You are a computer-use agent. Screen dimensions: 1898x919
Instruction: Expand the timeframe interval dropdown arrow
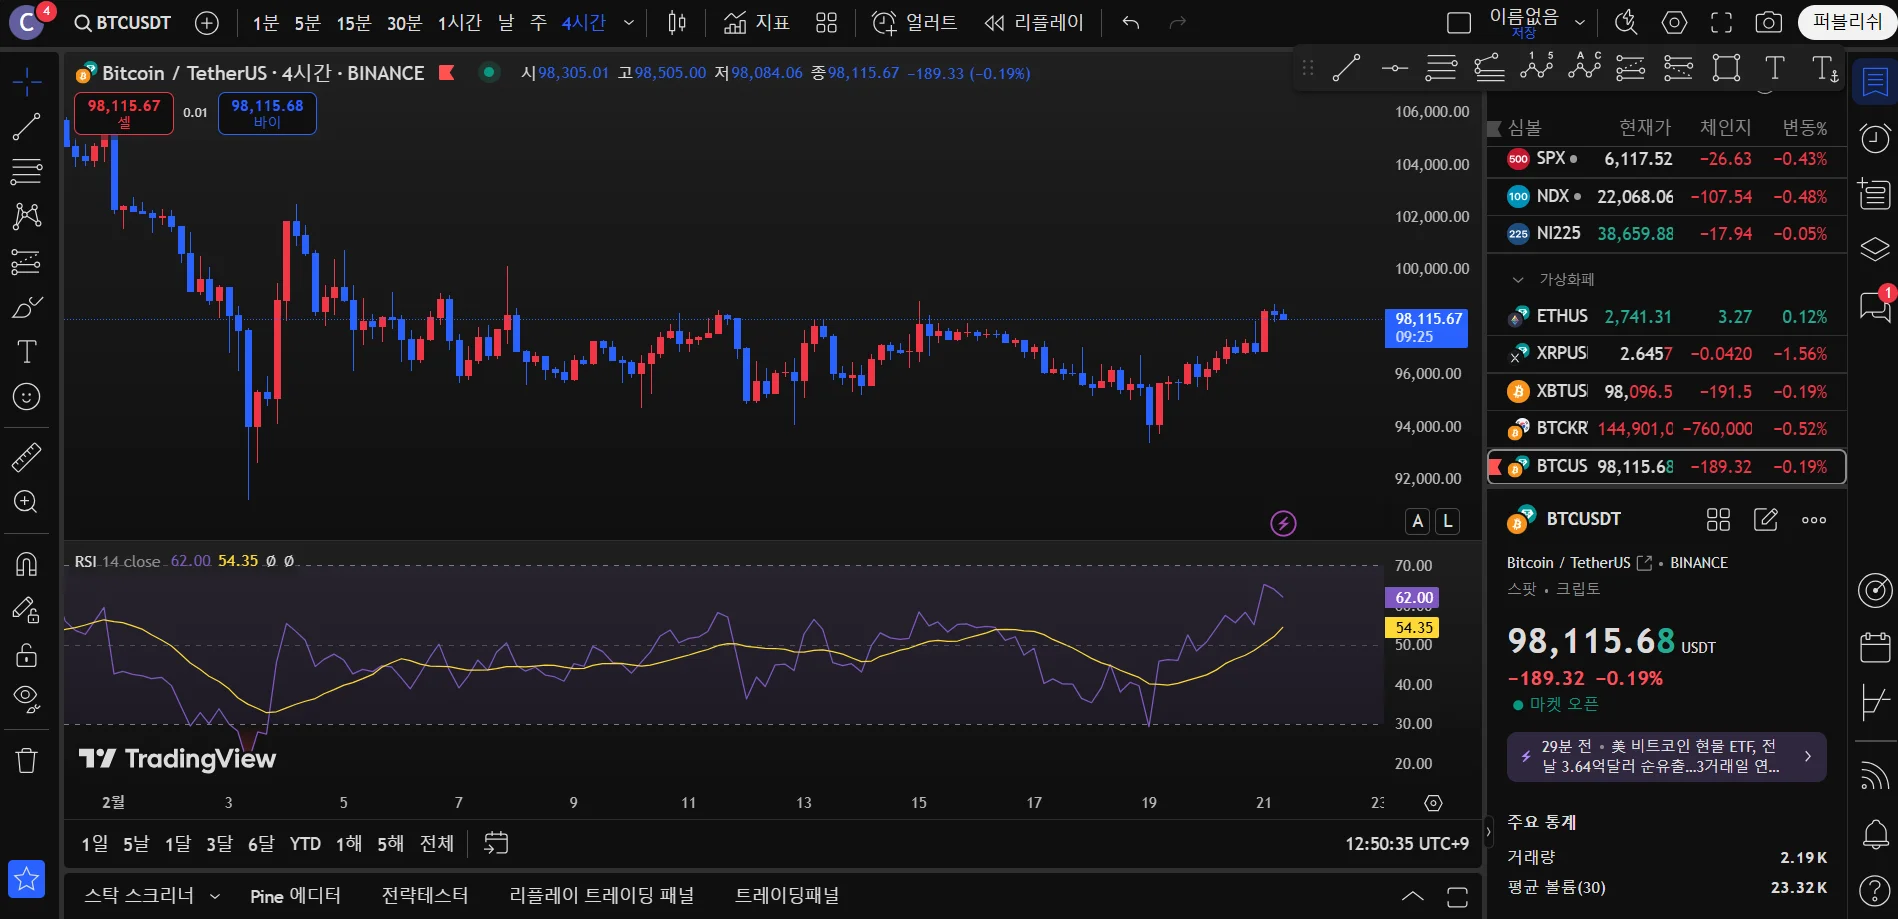629,23
